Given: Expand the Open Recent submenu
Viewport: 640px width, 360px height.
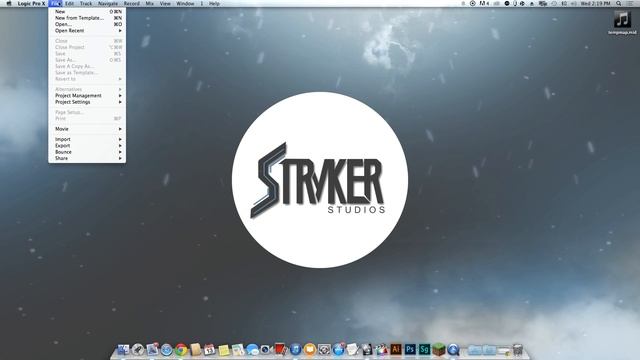Looking at the screenshot, I should (87, 31).
